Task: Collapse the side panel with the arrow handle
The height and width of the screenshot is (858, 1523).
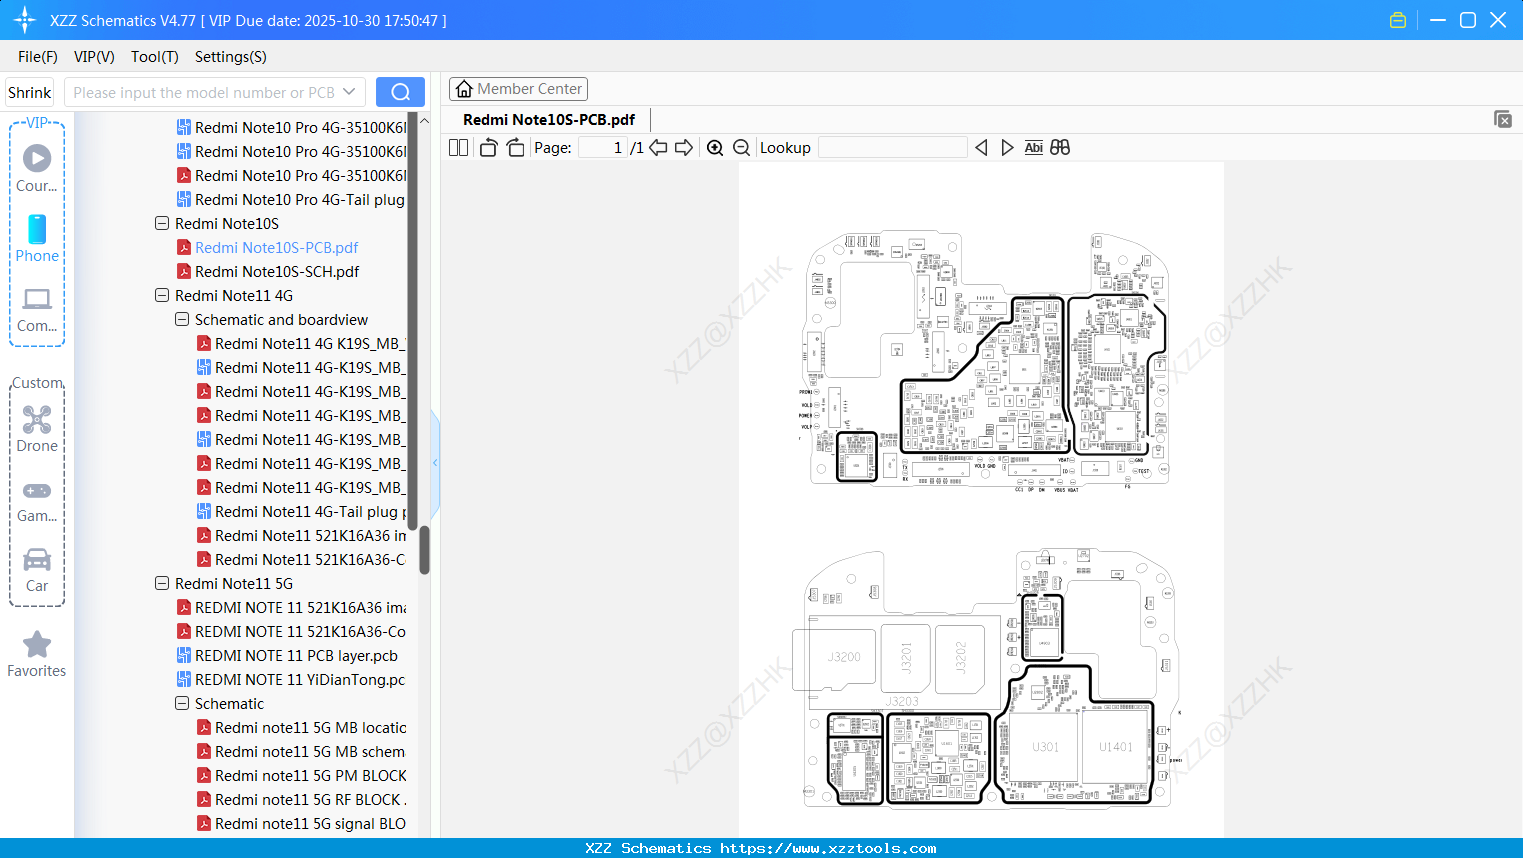Action: pyautogui.click(x=435, y=463)
